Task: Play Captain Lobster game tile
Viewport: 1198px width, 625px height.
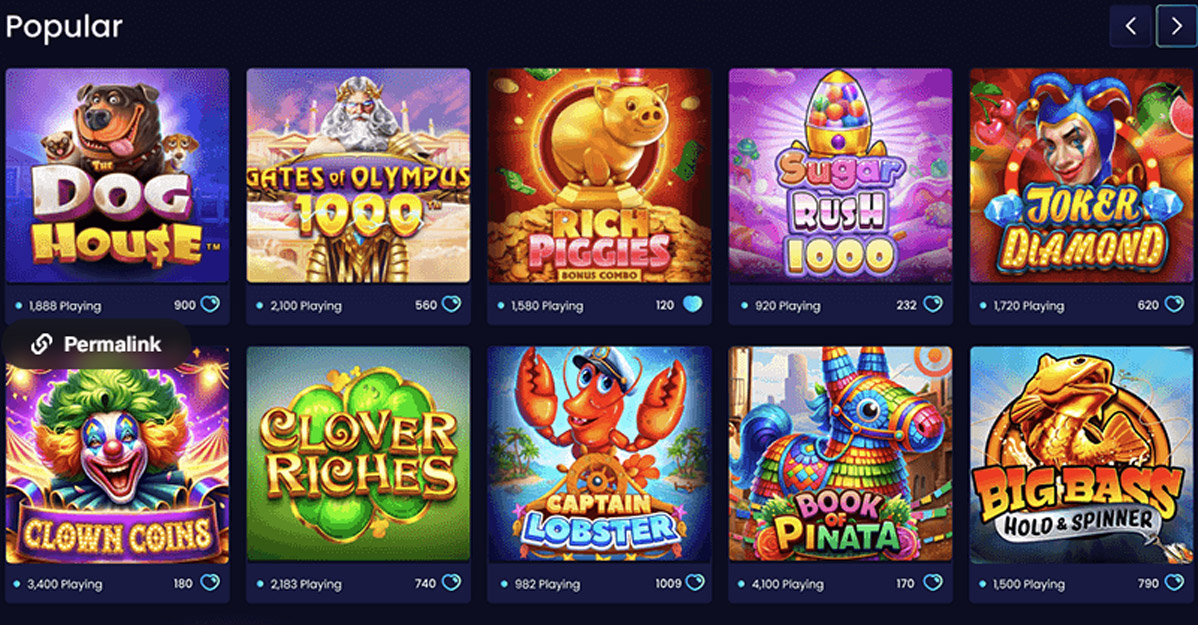Action: coord(600,455)
